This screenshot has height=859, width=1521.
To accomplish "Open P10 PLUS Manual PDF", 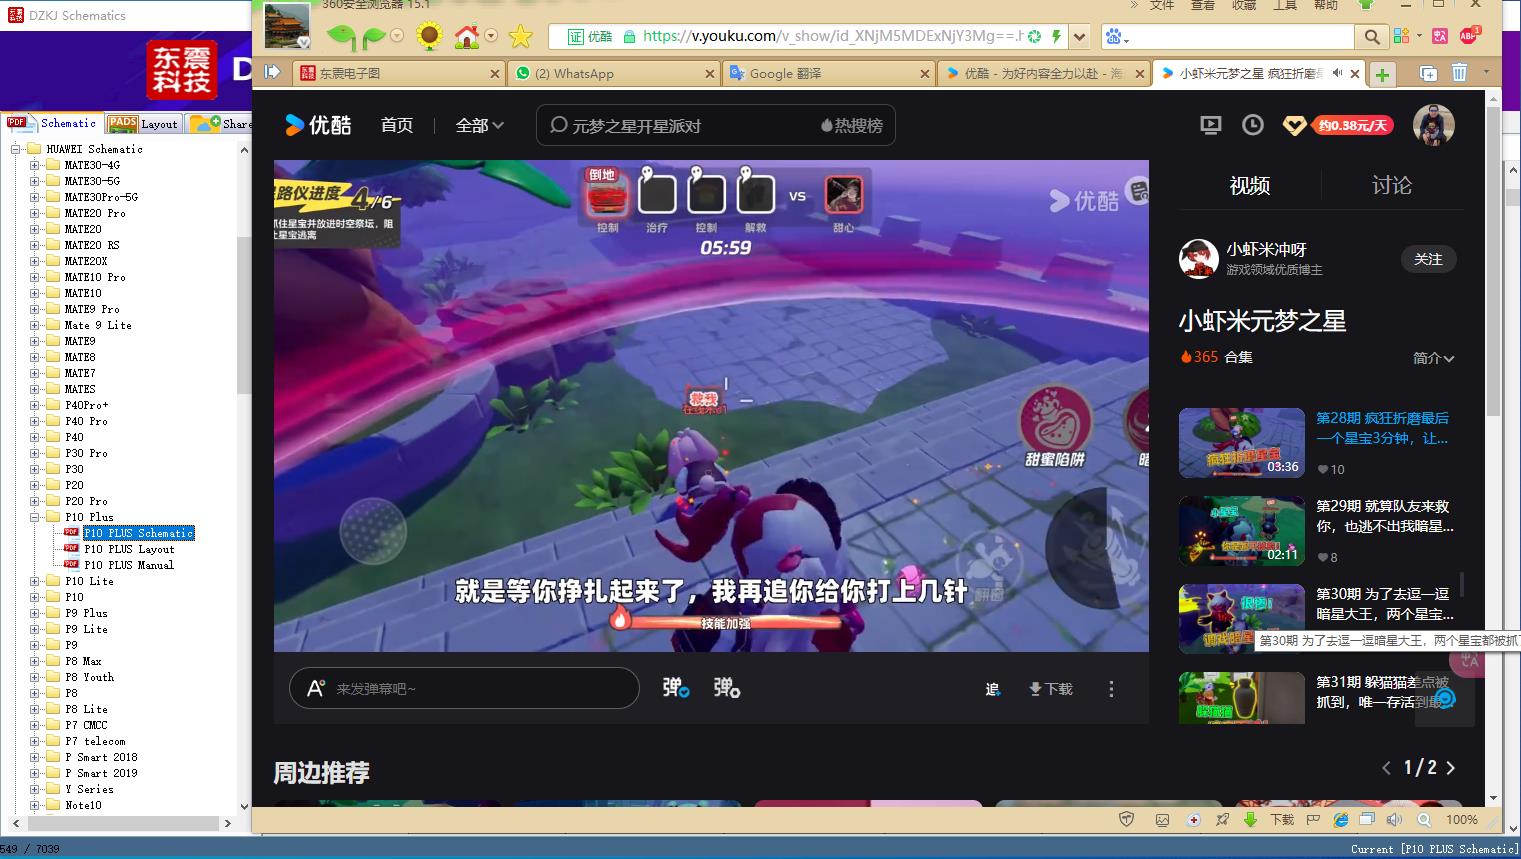I will 129,565.
